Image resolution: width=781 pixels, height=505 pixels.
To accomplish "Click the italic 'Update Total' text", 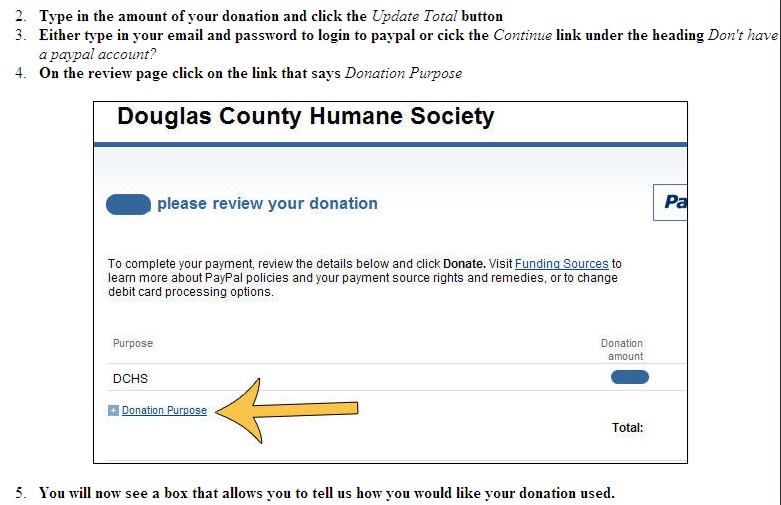I will coord(414,17).
